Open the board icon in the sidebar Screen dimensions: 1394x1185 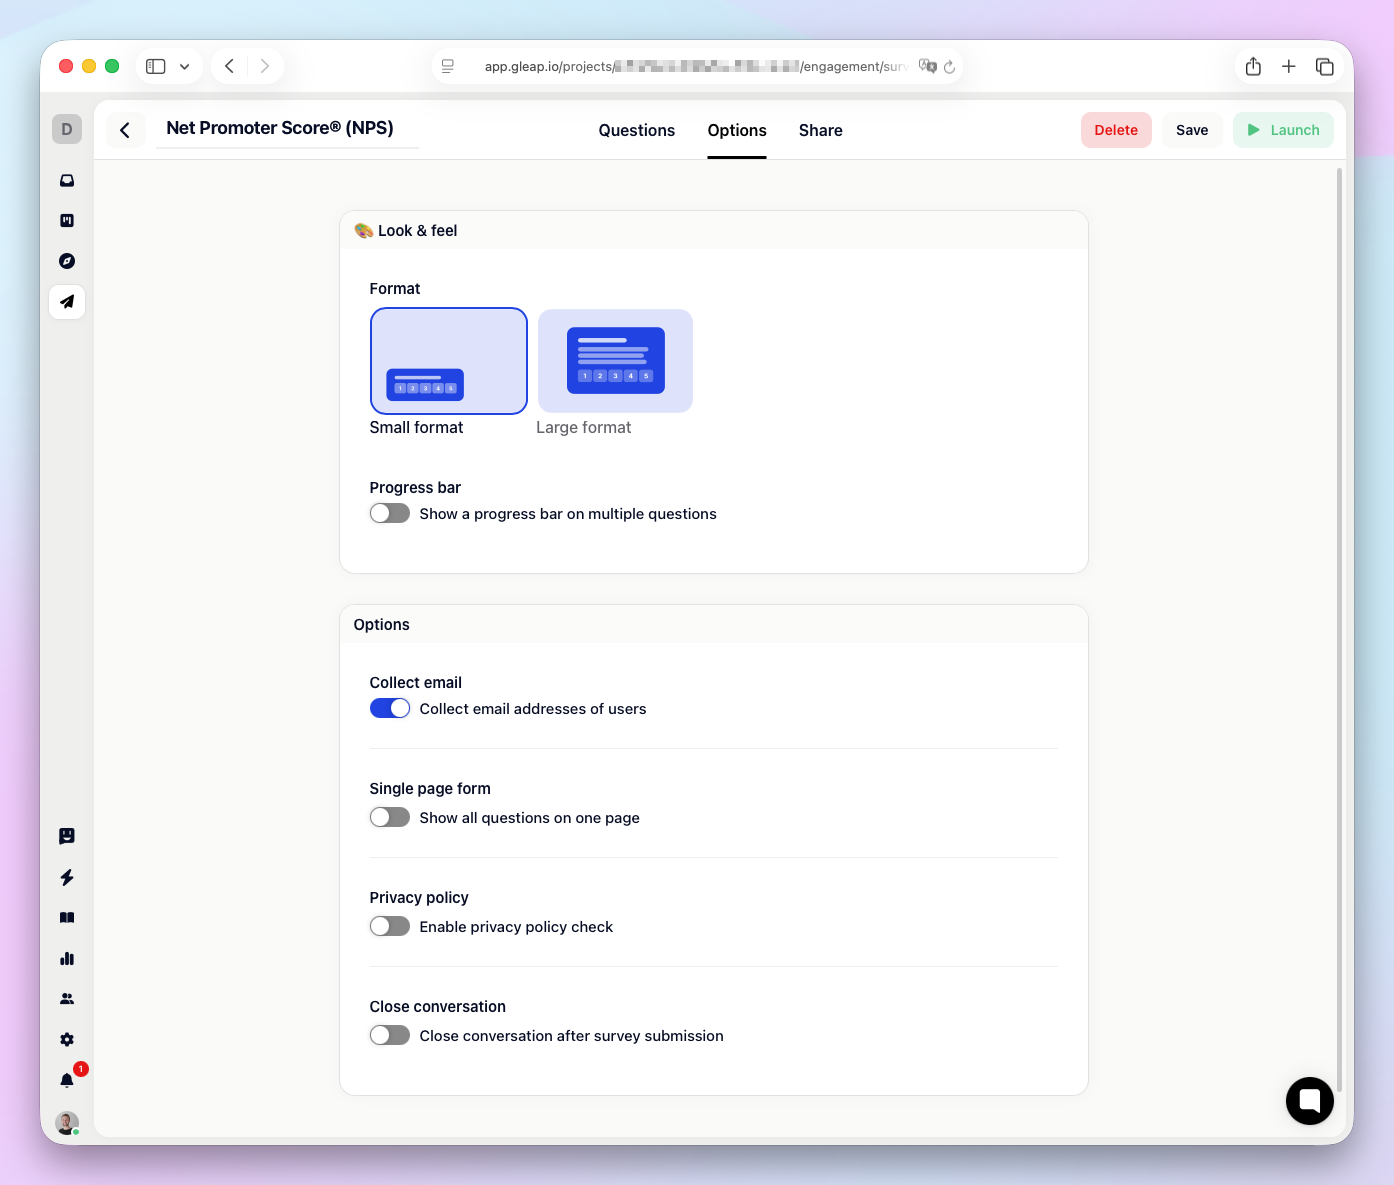67,221
